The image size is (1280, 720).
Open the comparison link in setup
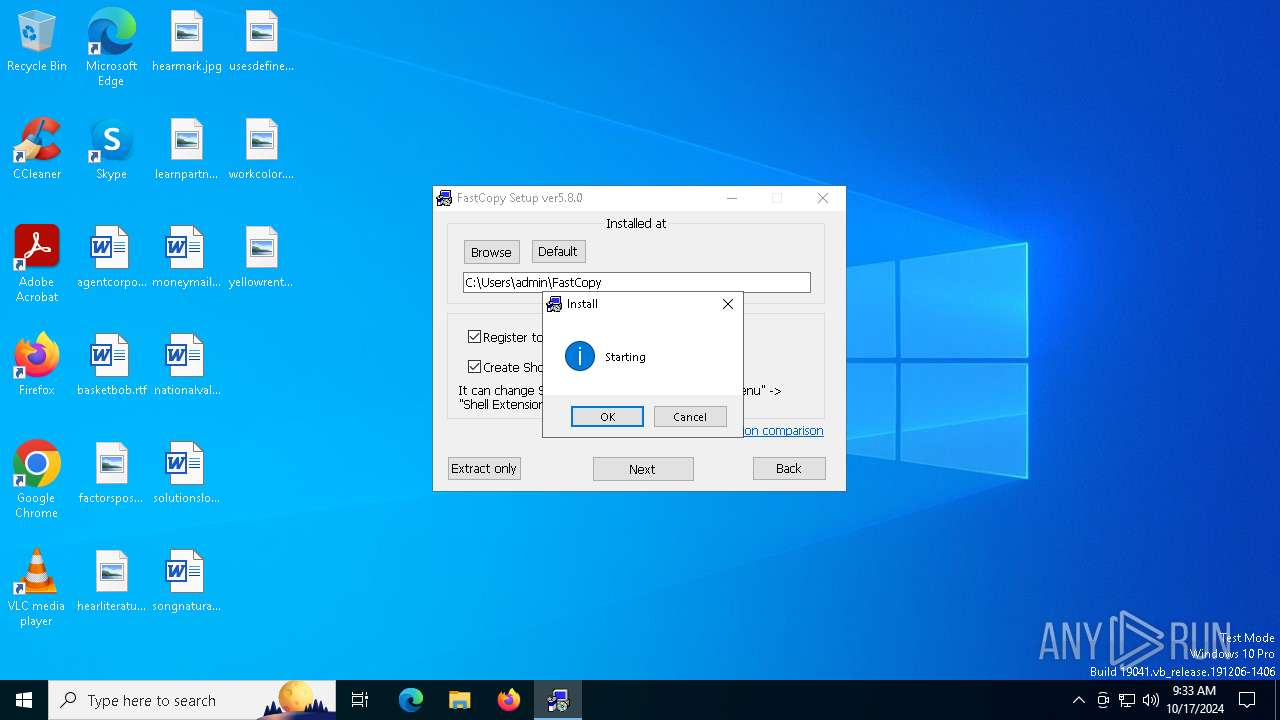pyautogui.click(x=784, y=431)
